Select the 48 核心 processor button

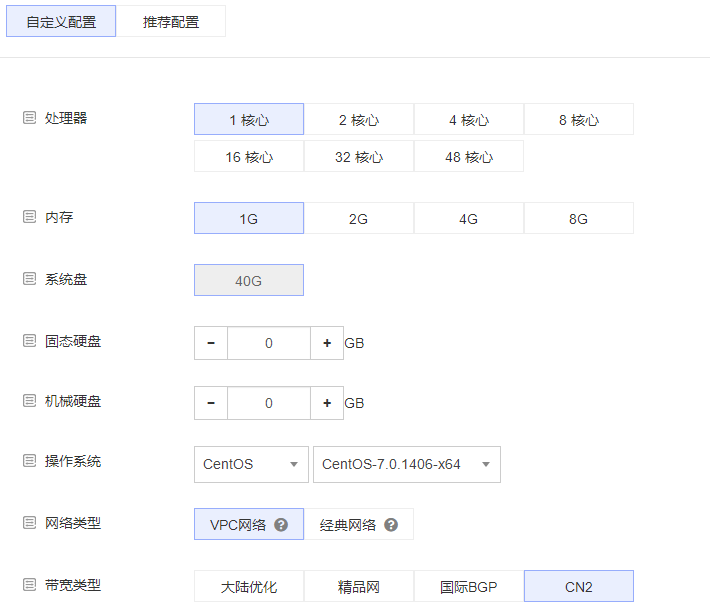(x=469, y=157)
